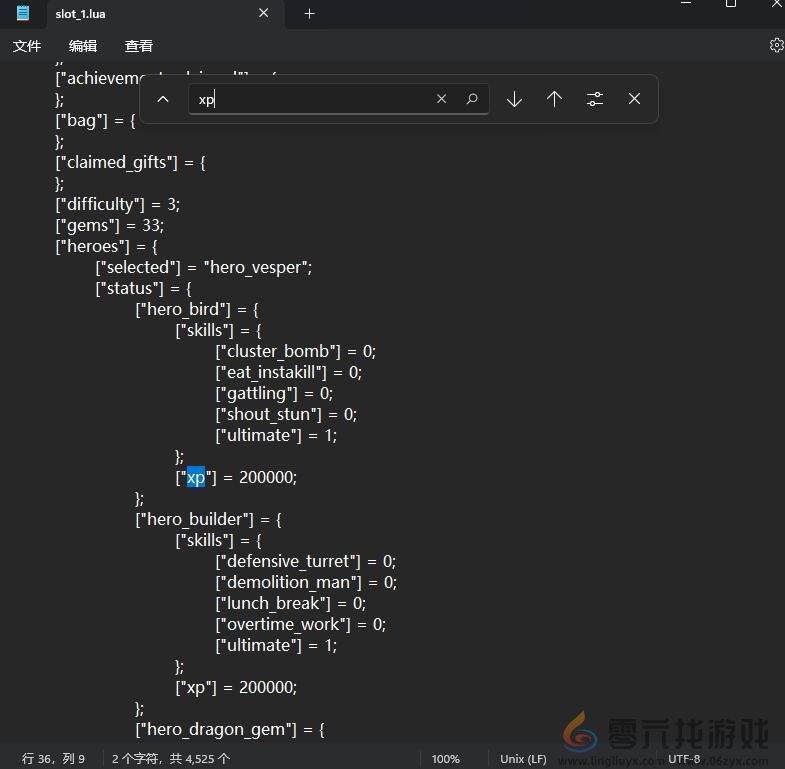Click the highlighted xp match in text
The height and width of the screenshot is (769, 785).
click(x=196, y=478)
